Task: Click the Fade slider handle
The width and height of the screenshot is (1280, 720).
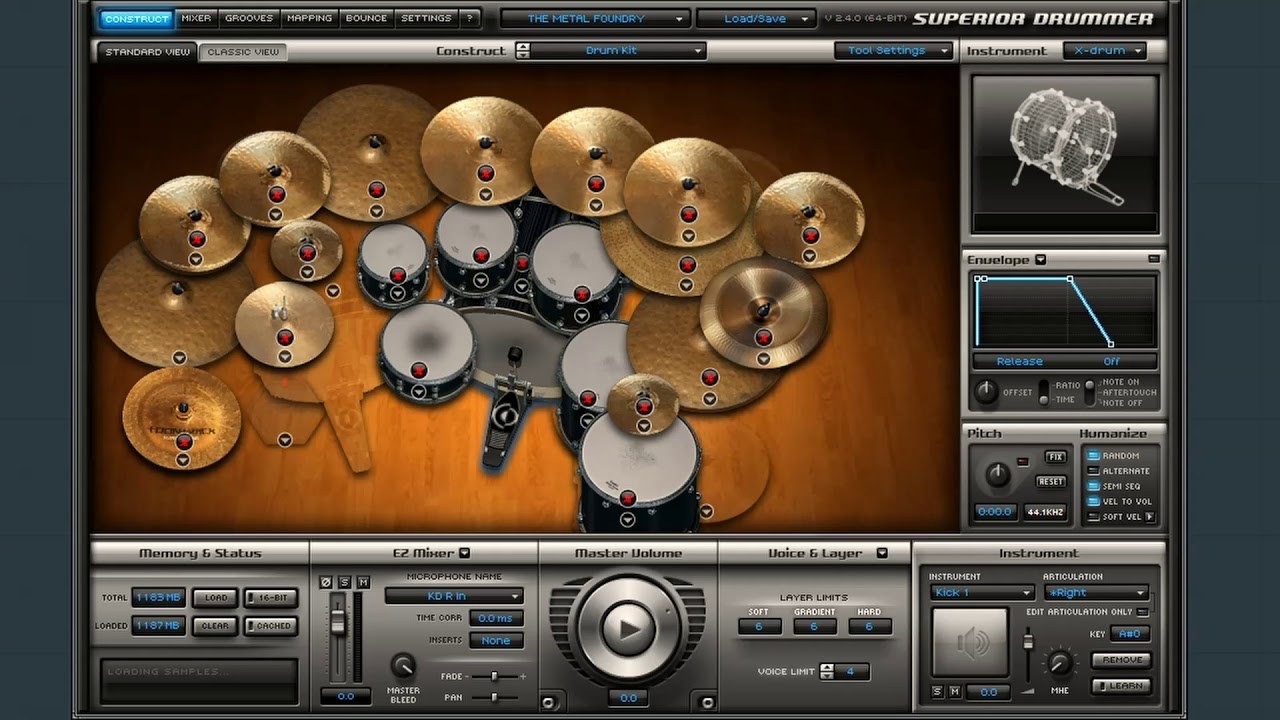Action: coord(494,676)
